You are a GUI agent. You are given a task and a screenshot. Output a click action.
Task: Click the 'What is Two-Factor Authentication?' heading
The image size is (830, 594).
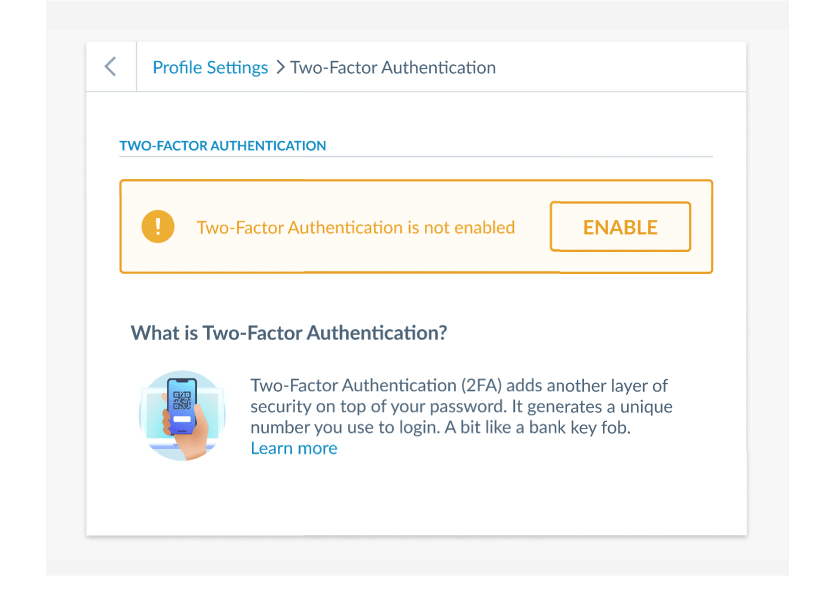289,333
